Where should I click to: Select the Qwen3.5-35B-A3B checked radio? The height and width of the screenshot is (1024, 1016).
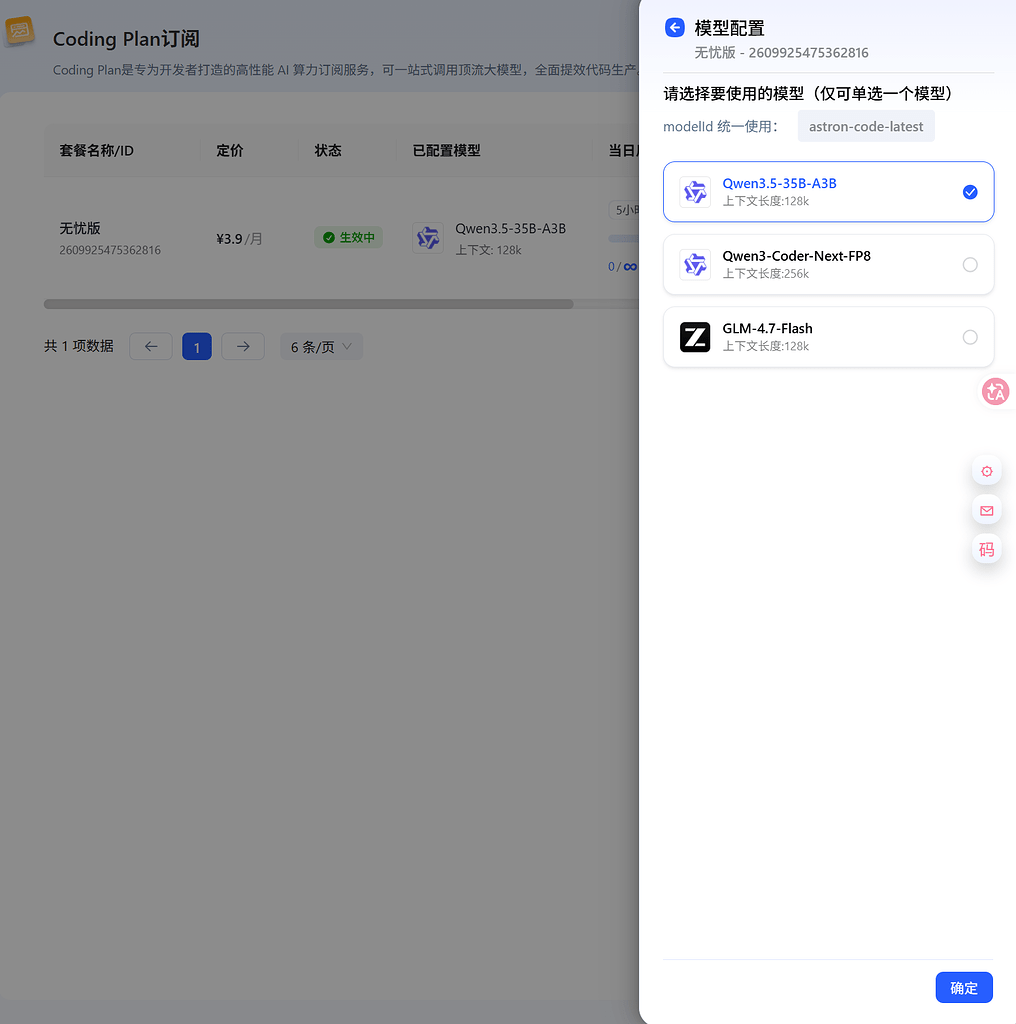(970, 192)
